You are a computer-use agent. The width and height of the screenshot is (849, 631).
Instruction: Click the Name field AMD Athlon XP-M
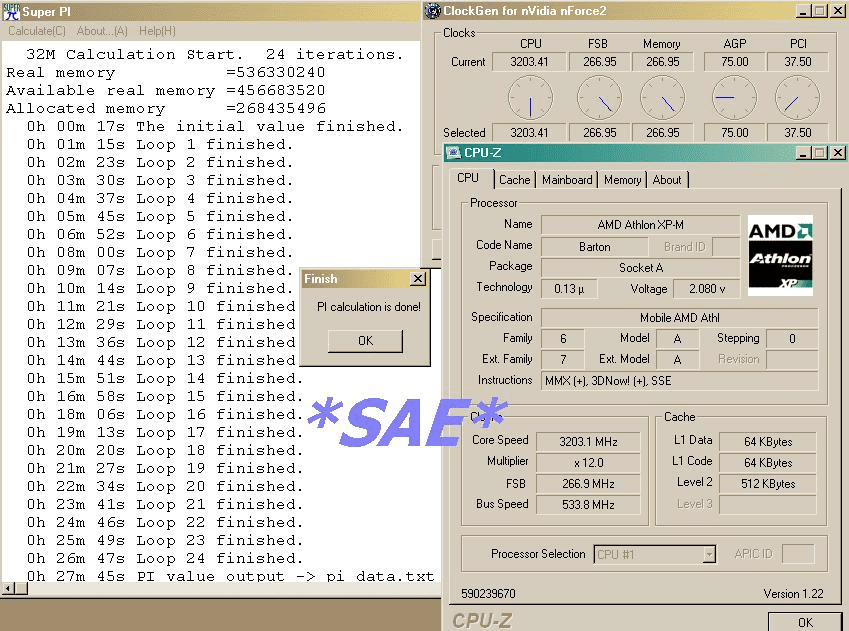pos(641,224)
